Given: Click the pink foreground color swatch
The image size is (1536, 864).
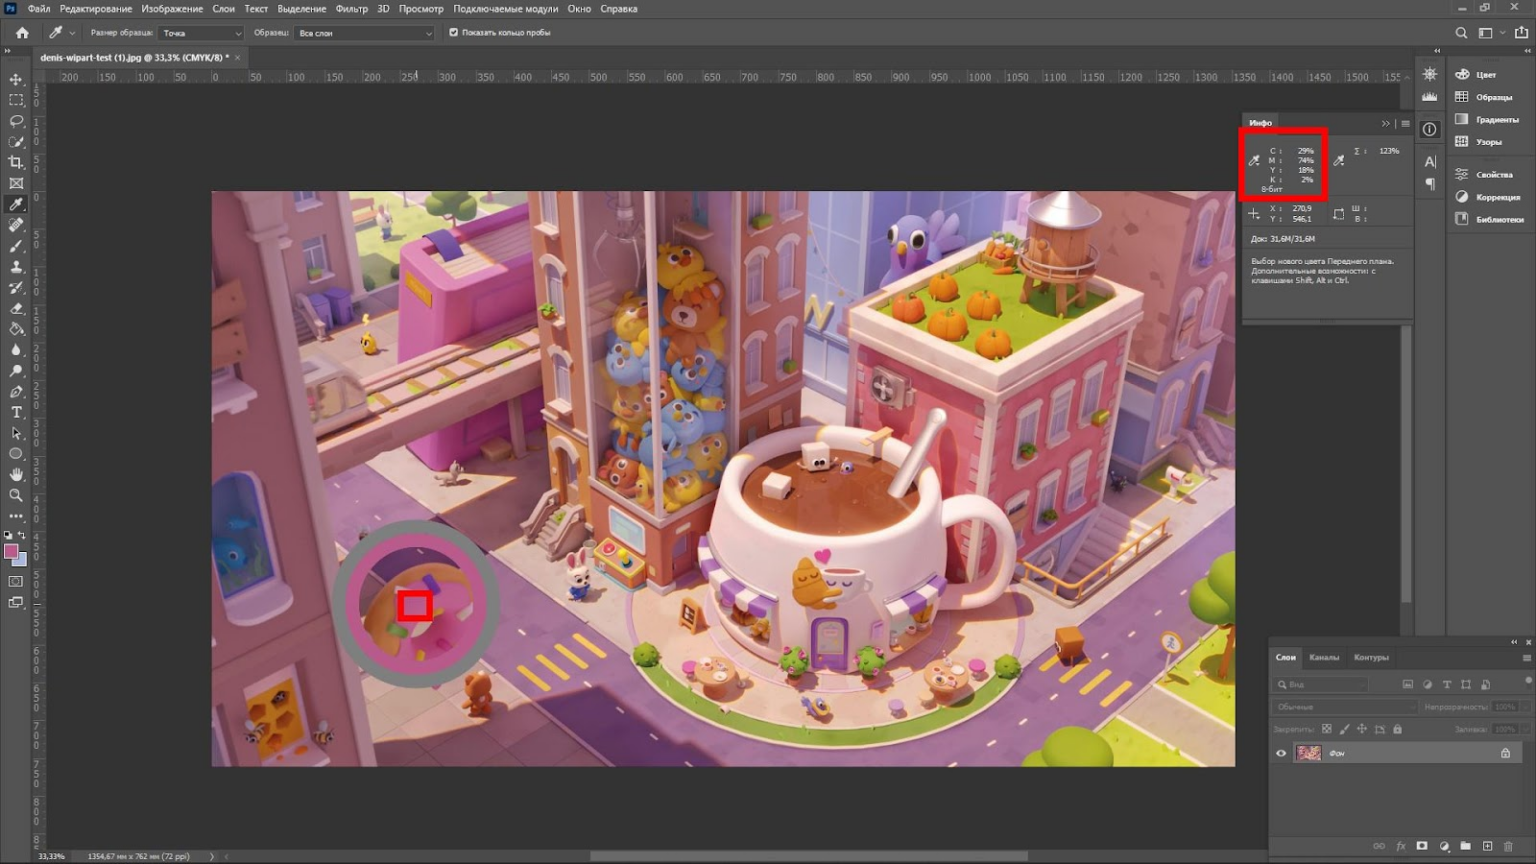Looking at the screenshot, I should tap(11, 552).
